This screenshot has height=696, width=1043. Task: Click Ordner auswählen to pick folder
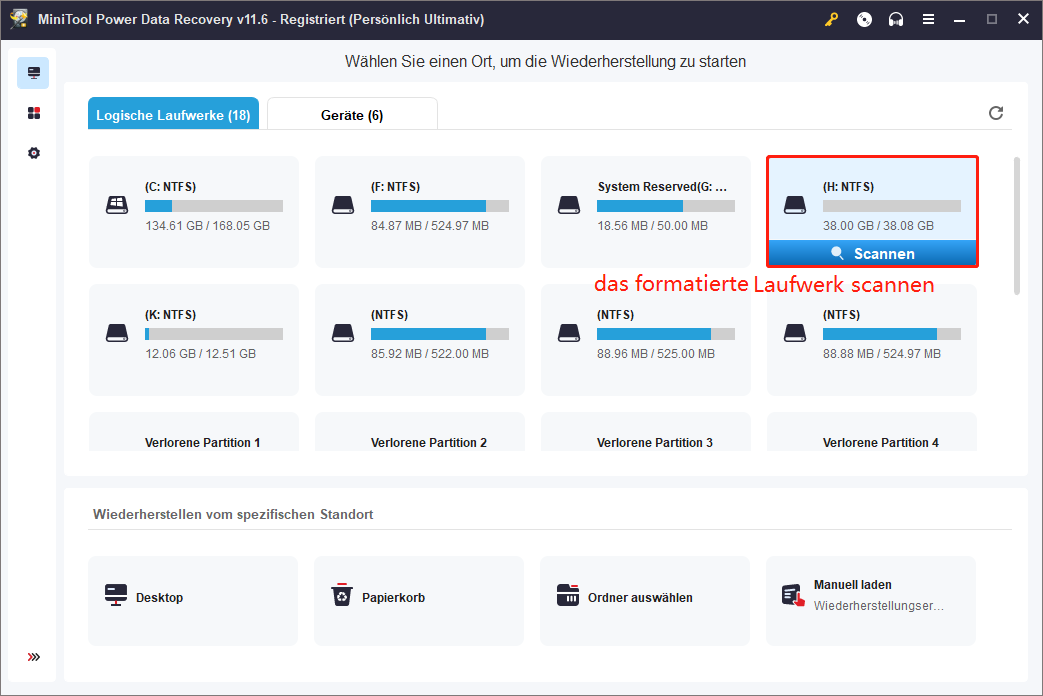(645, 598)
